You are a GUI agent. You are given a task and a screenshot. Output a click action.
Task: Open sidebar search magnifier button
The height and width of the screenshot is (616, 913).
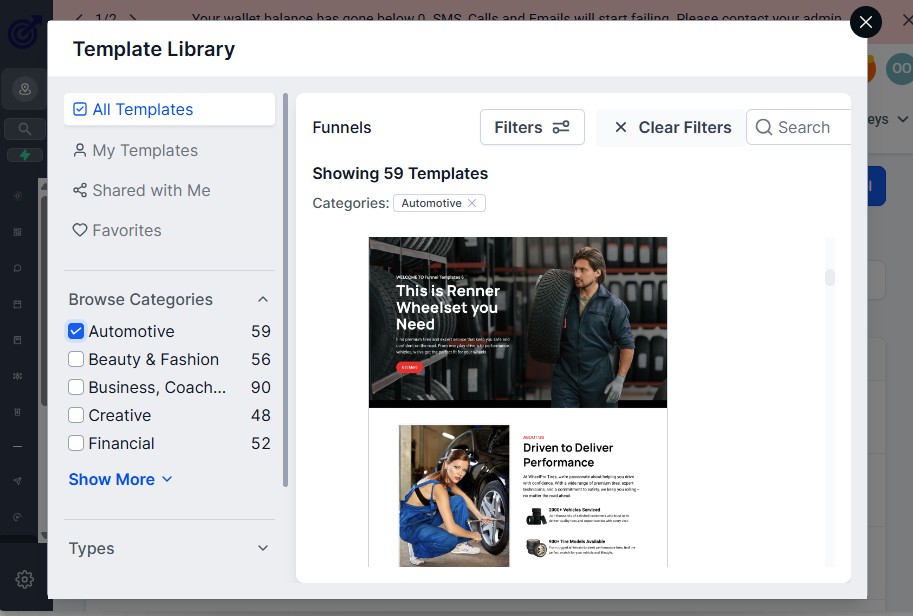coord(24,129)
